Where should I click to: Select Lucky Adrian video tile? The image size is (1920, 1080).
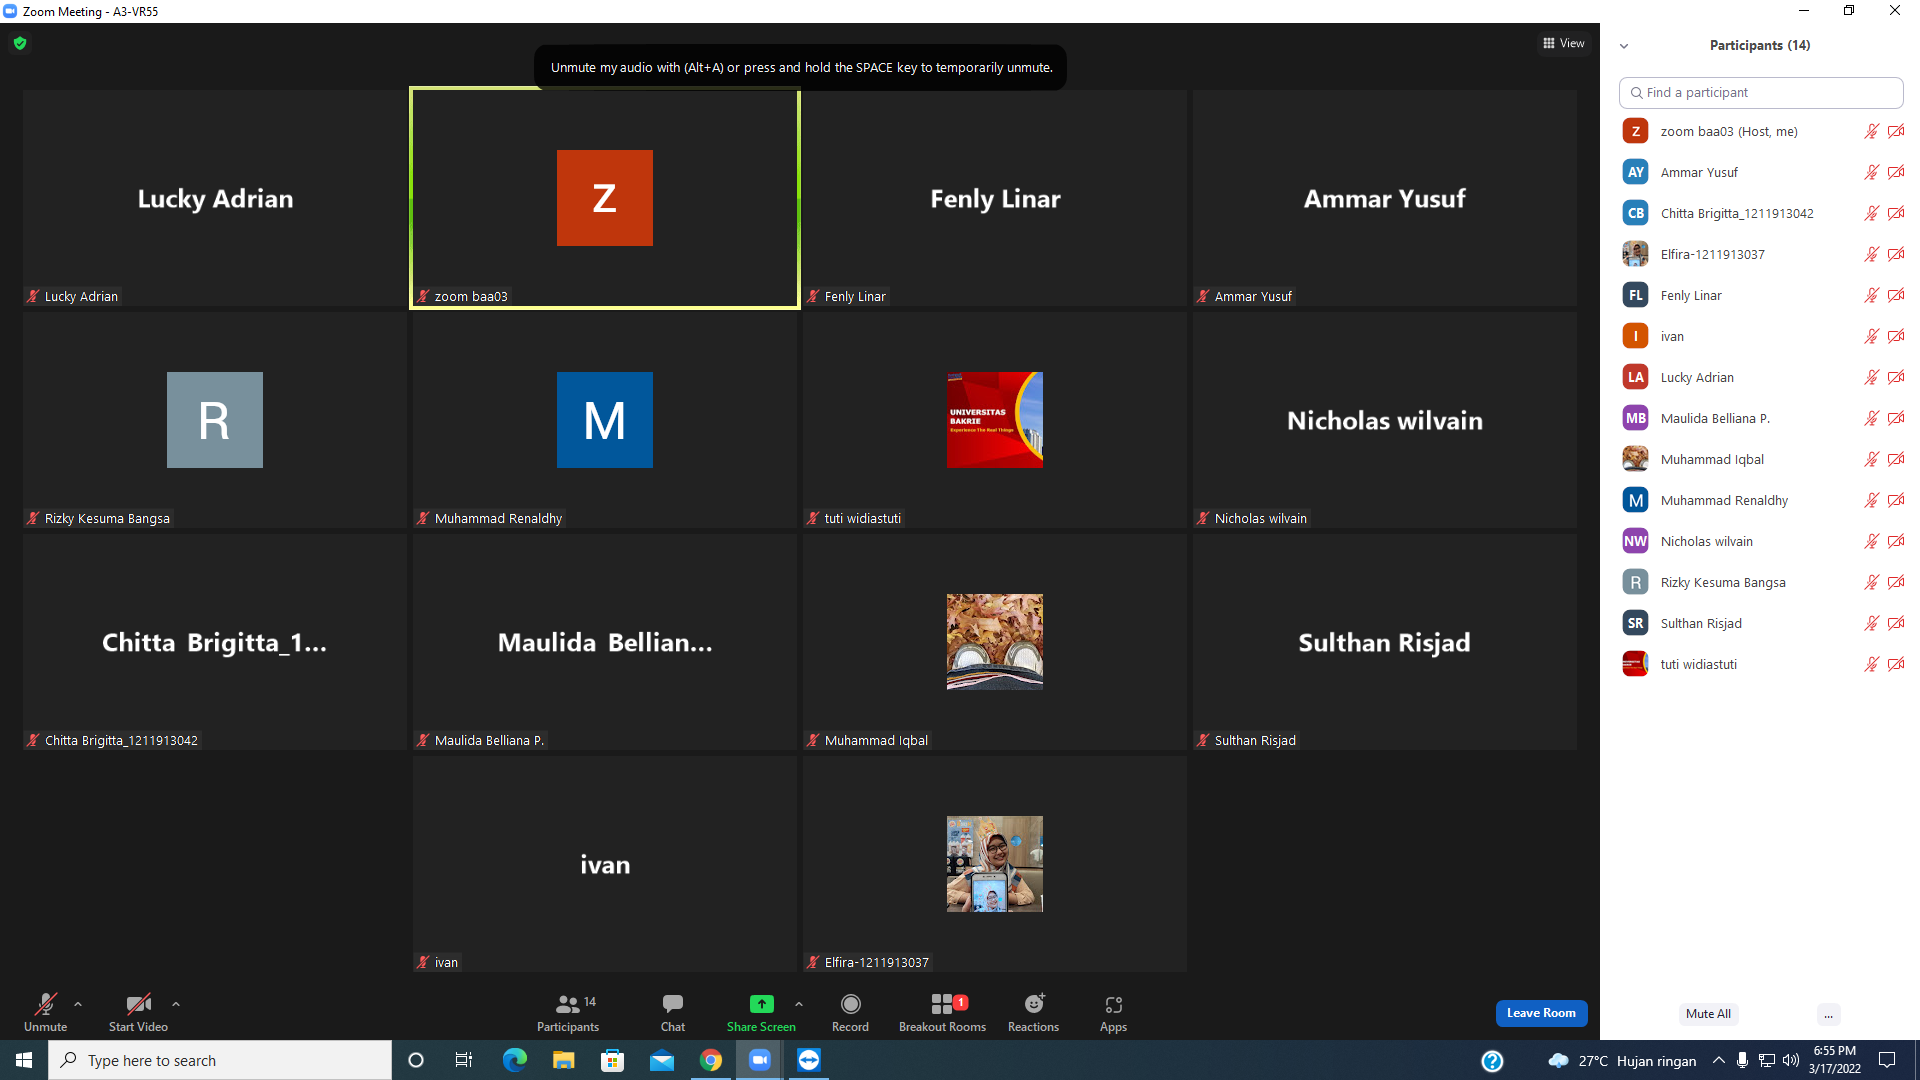215,198
